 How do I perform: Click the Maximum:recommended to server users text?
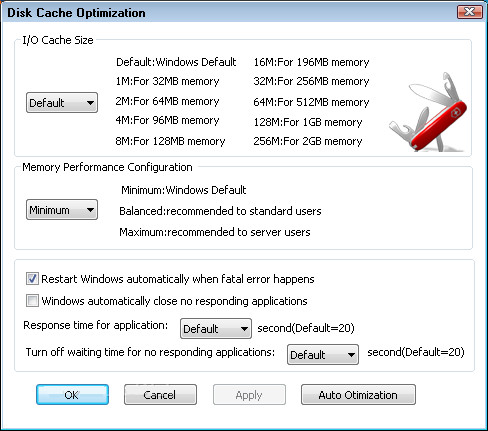click(x=215, y=232)
